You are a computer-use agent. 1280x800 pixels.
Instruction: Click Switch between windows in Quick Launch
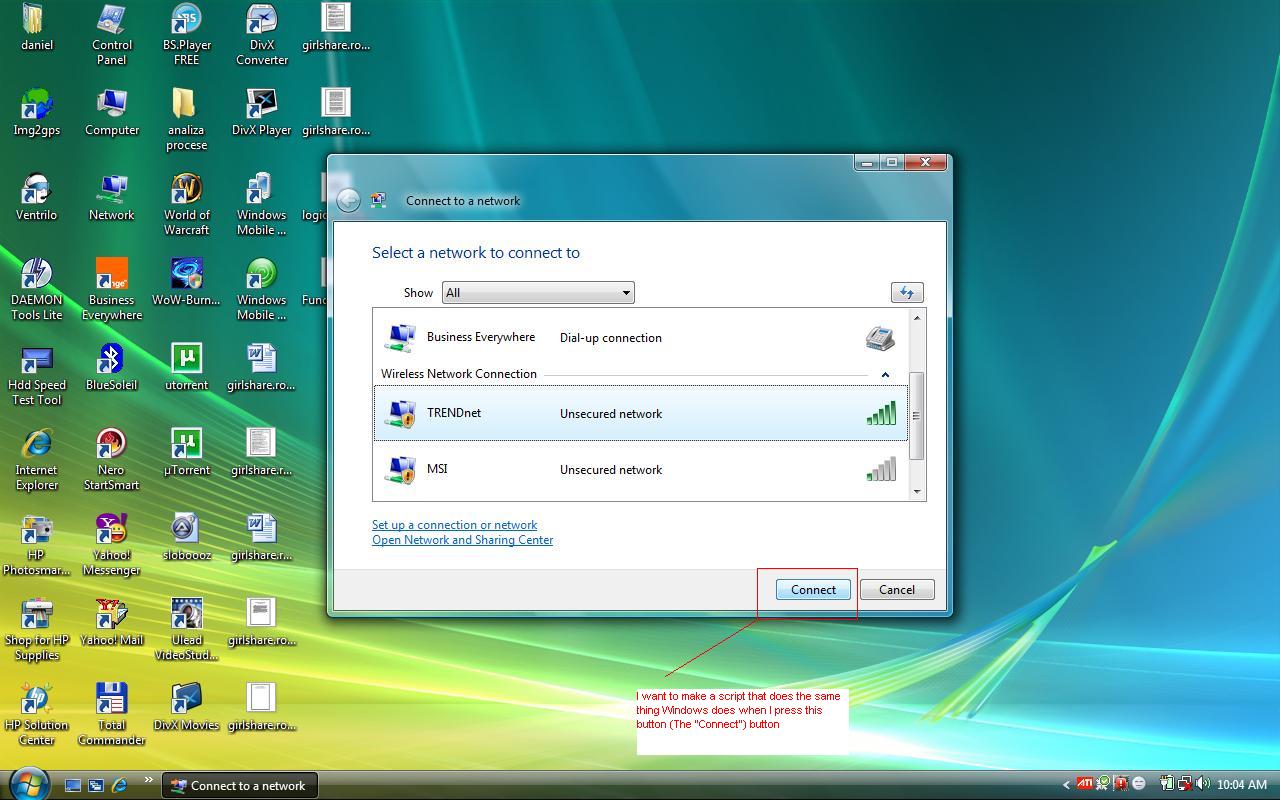pos(96,785)
